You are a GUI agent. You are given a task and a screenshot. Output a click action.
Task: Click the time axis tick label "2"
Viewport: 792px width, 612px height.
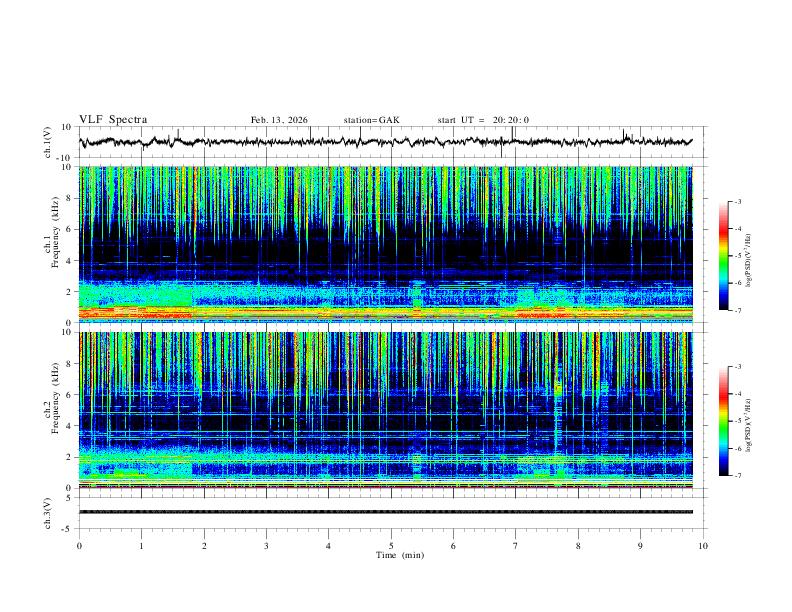204,546
